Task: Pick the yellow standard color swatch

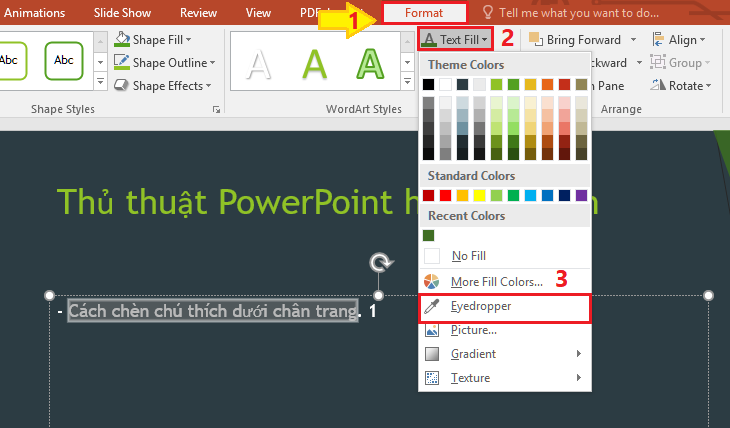Action: point(479,196)
